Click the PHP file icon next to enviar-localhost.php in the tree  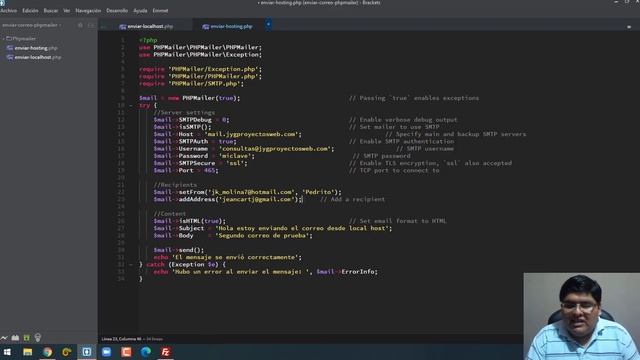(x=10, y=57)
